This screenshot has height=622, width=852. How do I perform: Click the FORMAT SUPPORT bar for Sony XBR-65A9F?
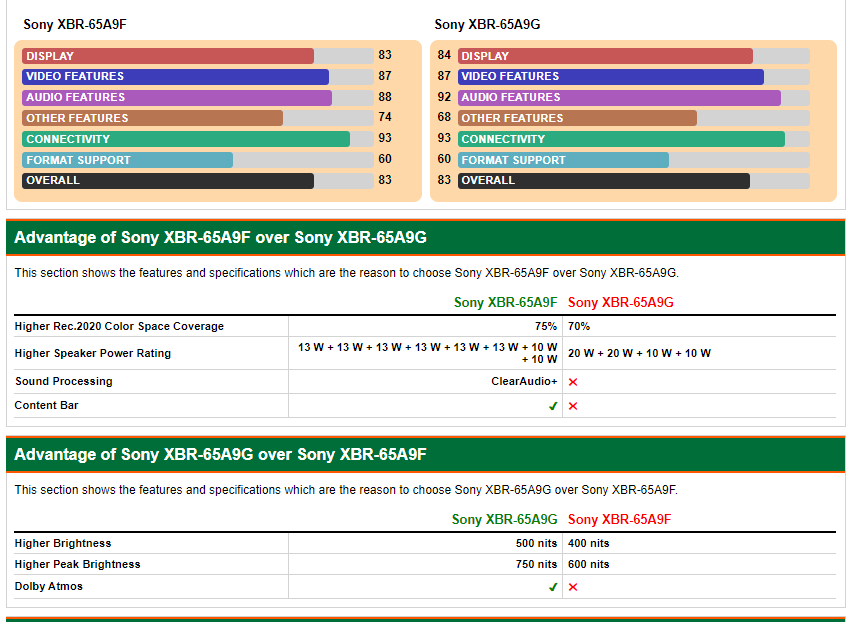[198, 160]
